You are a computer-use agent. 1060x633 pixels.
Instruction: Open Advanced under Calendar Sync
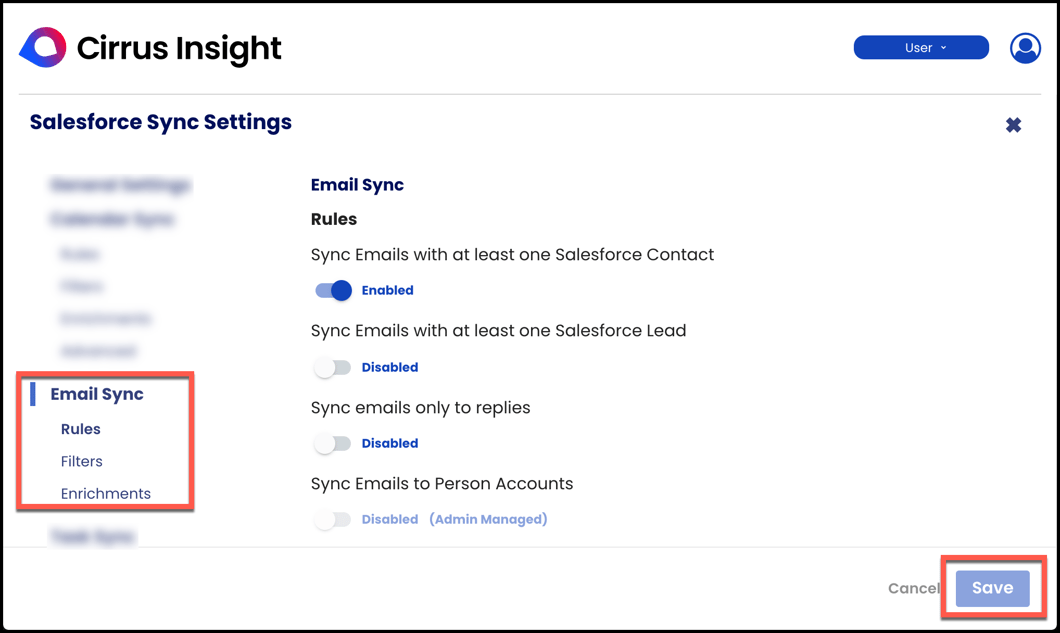(98, 351)
